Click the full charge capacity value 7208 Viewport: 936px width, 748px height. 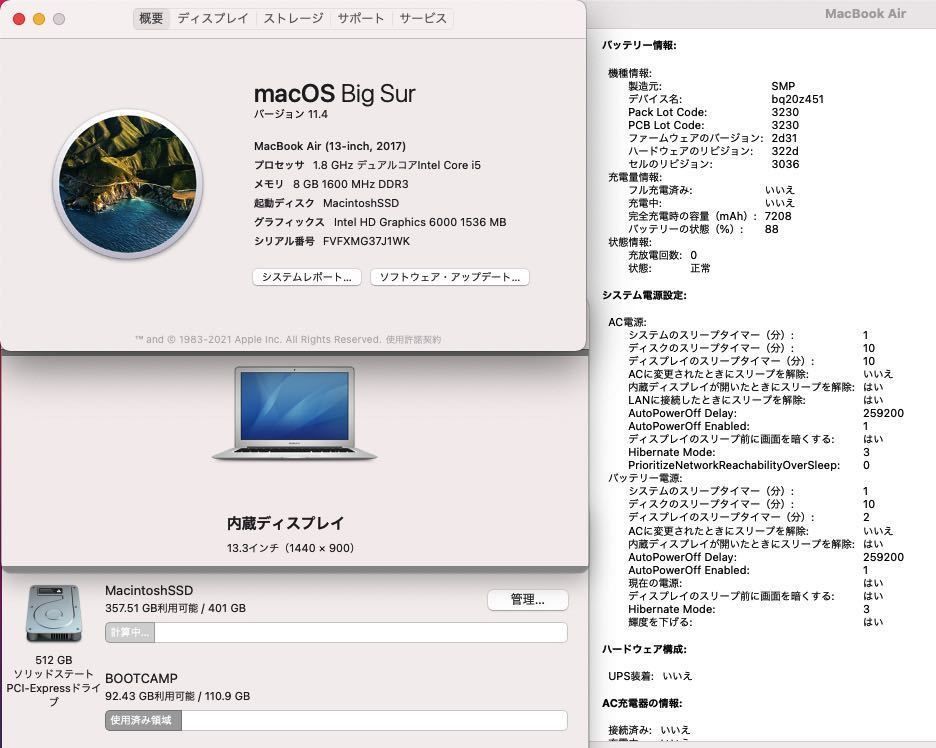pyautogui.click(x=778, y=216)
